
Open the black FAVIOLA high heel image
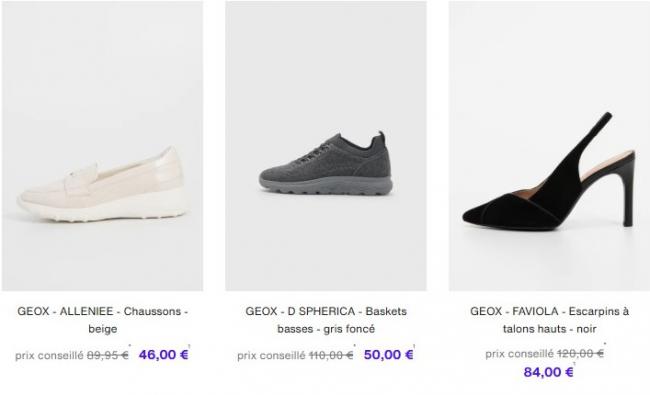[549, 146]
